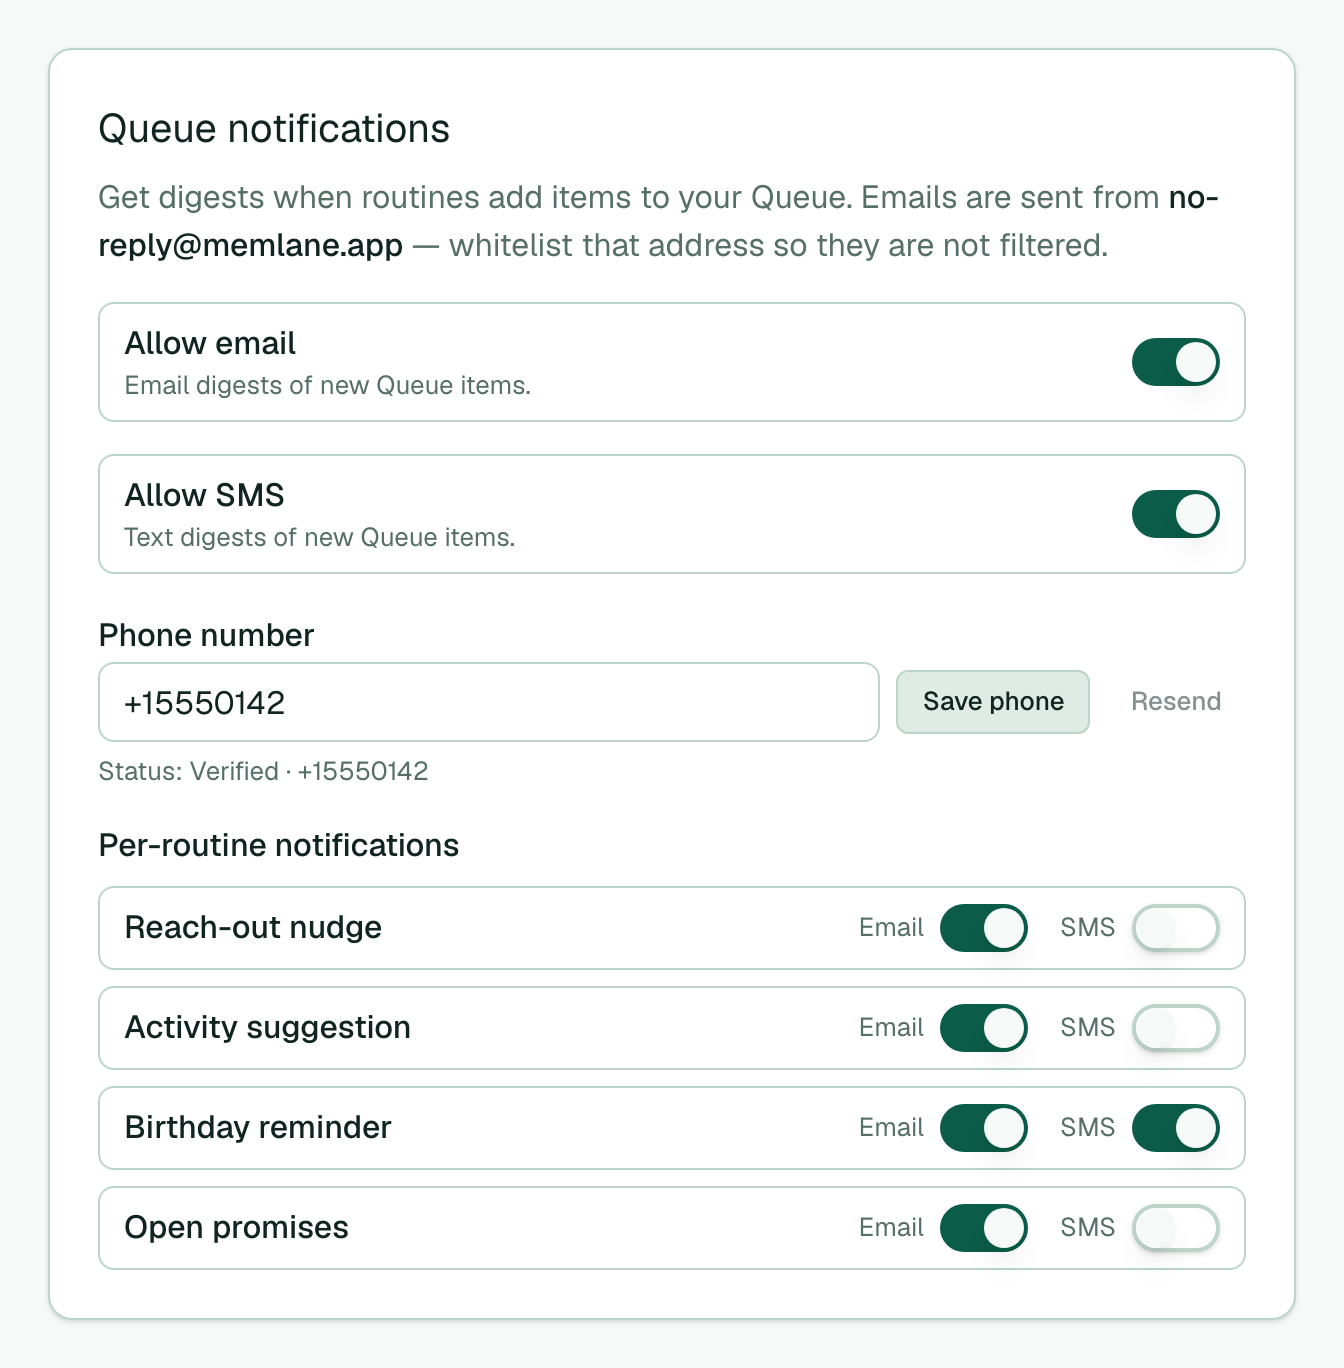1344x1368 pixels.
Task: Enable SMS for Activity suggestion
Action: [x=1175, y=1028]
